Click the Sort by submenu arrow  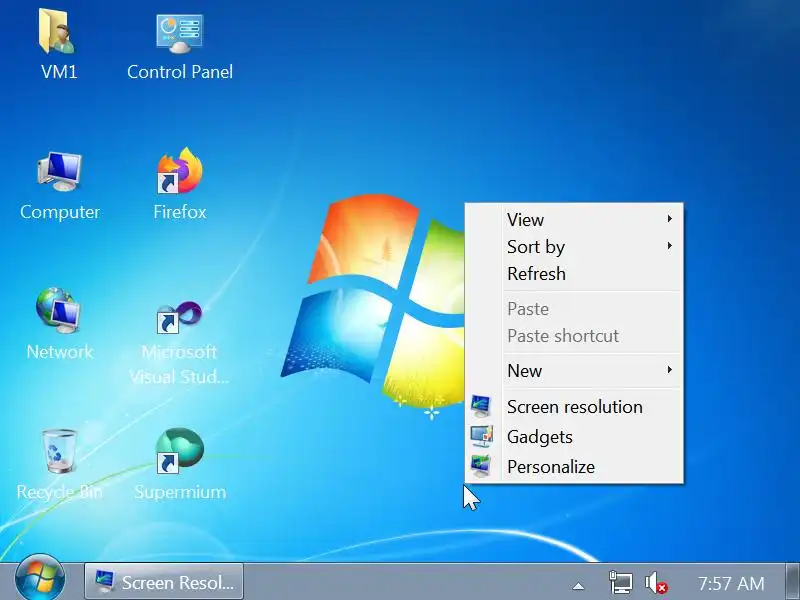(x=669, y=246)
